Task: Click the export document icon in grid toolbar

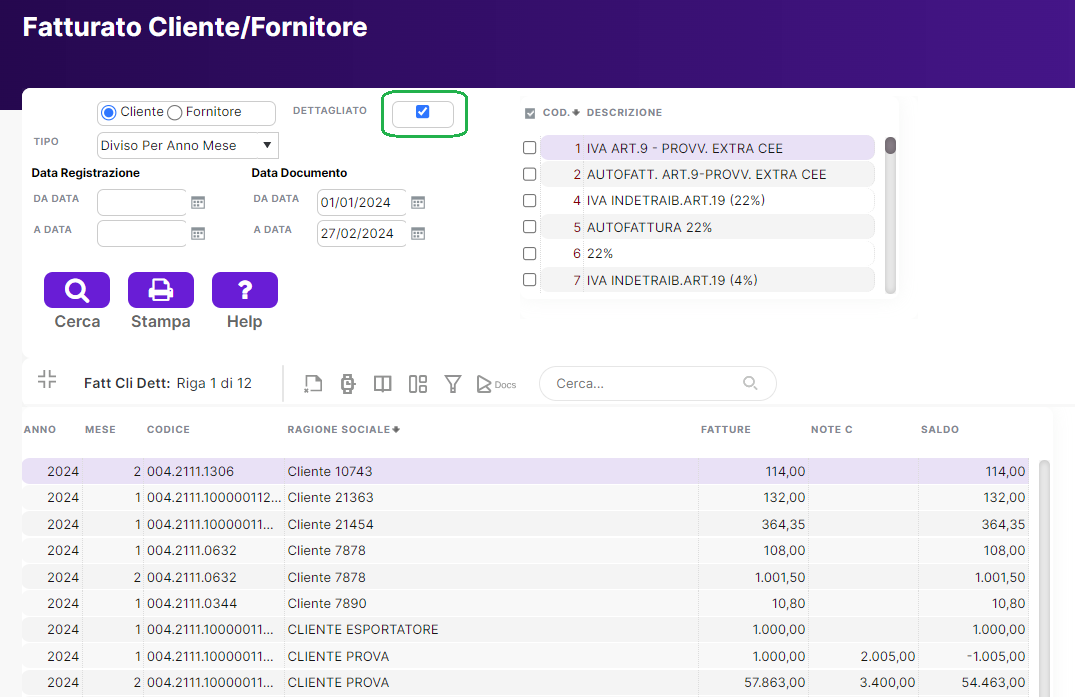Action: click(313, 384)
